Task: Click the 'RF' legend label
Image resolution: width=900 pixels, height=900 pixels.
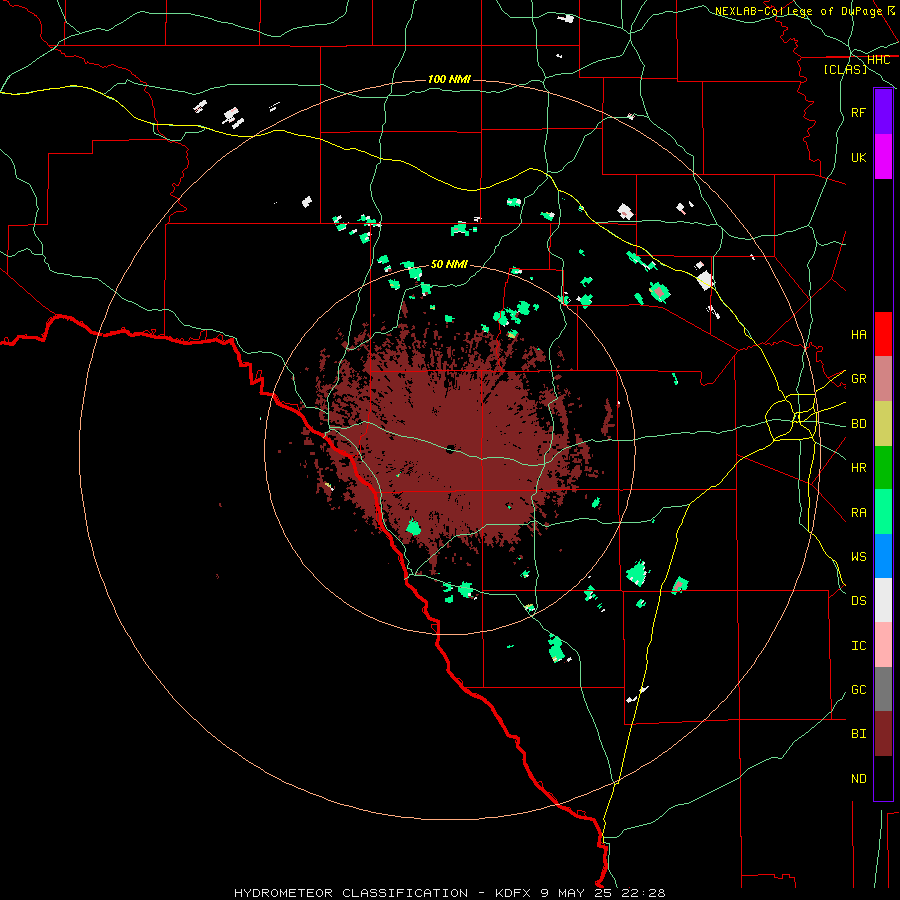Action: coord(858,112)
